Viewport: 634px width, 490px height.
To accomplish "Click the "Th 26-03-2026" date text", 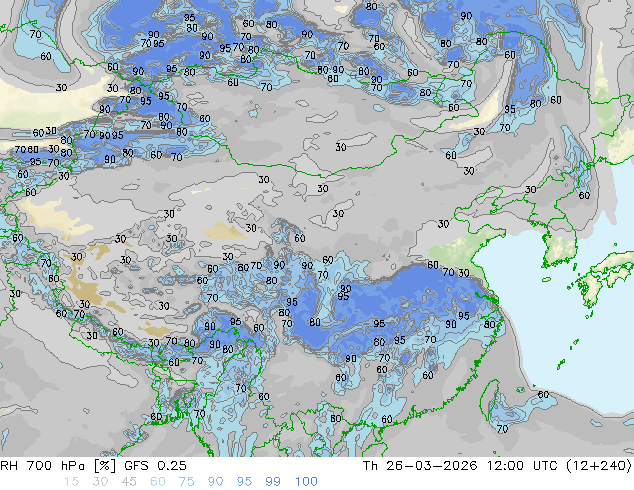I will (x=420, y=466).
